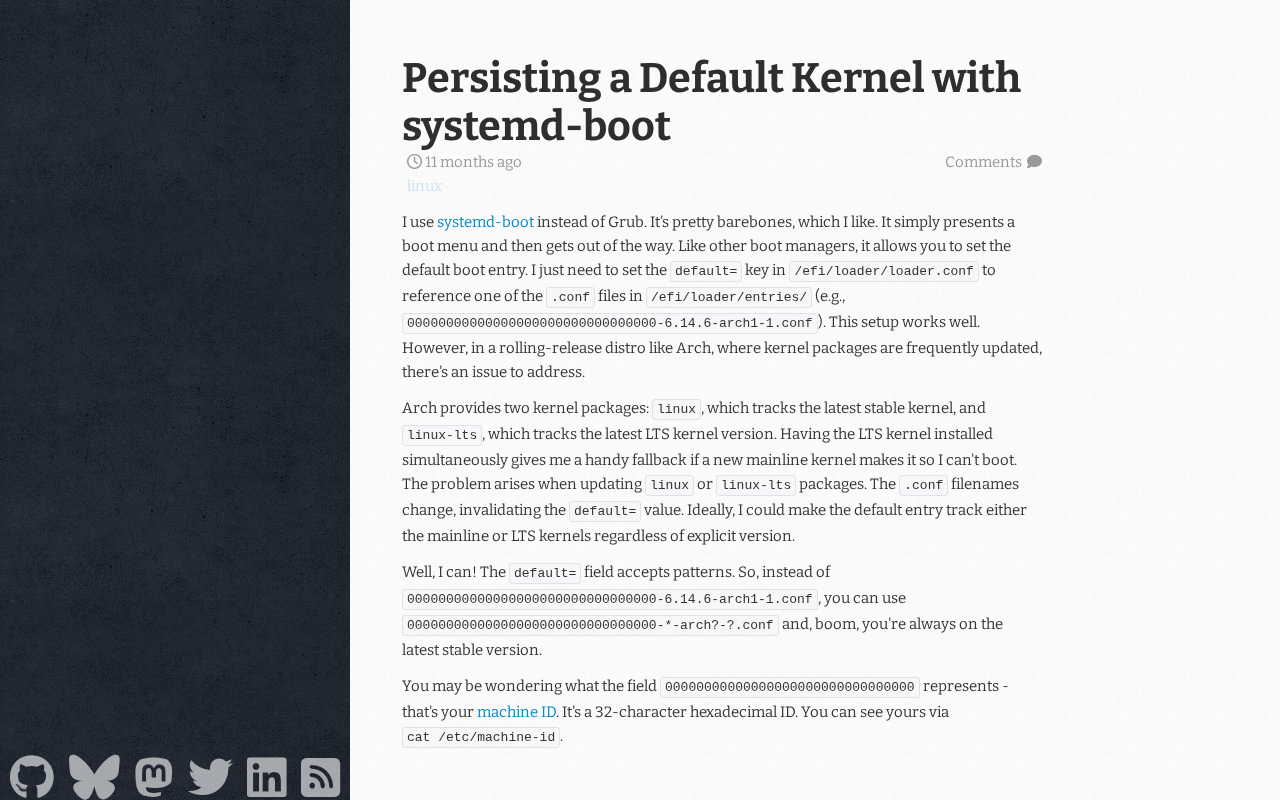
Task: Follow the machine ID link
Action: pyautogui.click(x=516, y=712)
